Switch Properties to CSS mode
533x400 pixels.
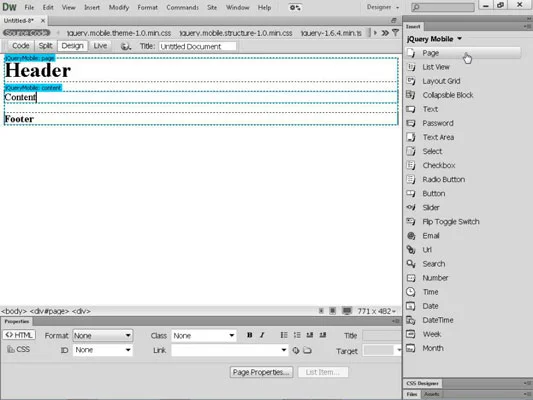pyautogui.click(x=19, y=349)
